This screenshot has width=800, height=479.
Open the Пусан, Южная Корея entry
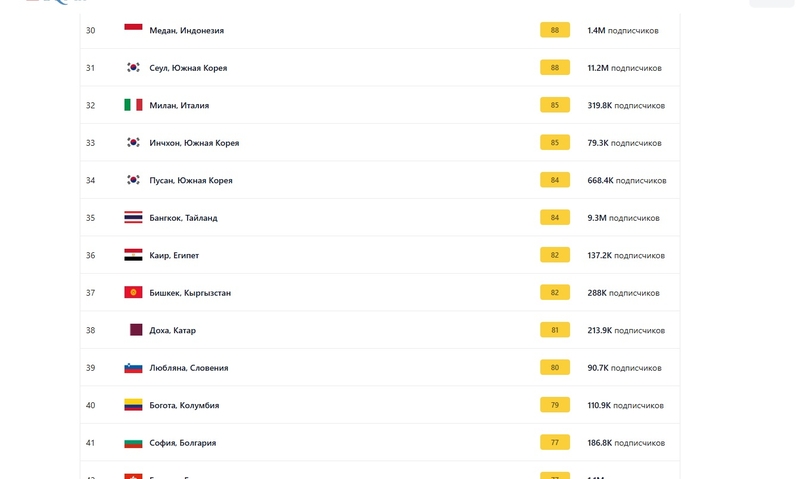191,180
